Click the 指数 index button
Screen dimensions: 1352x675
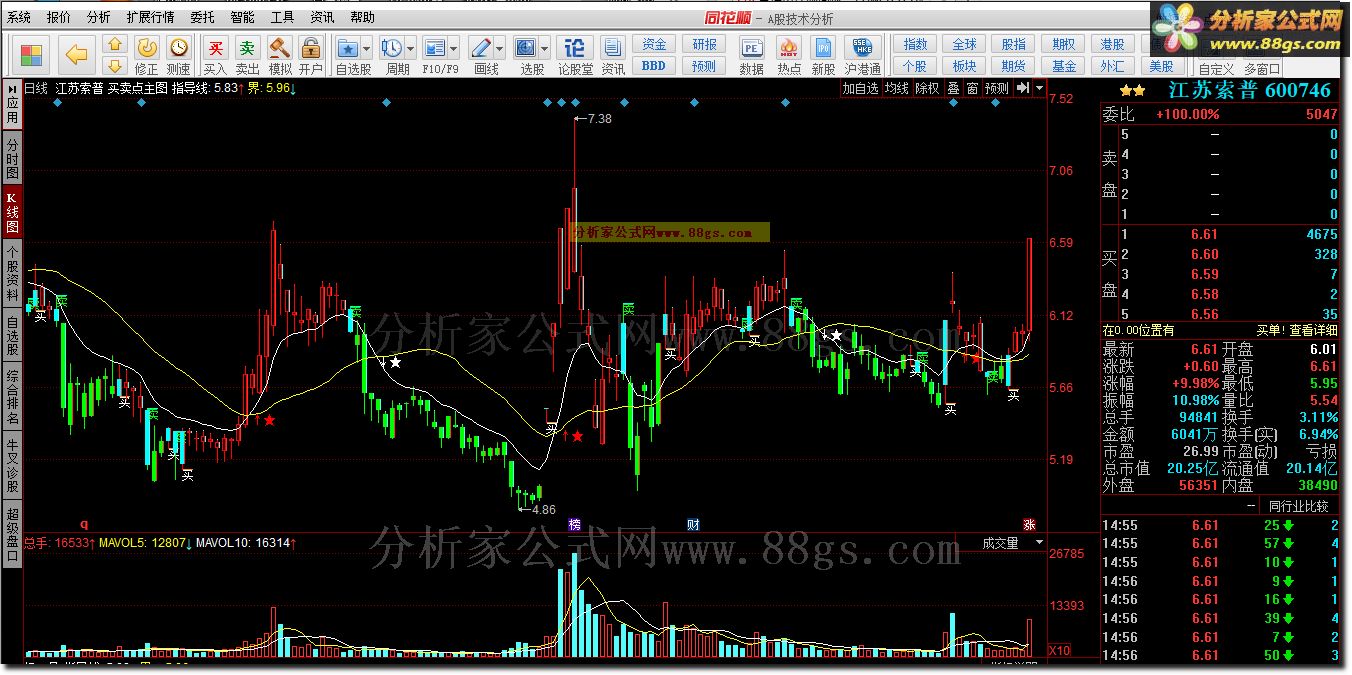pyautogui.click(x=915, y=44)
